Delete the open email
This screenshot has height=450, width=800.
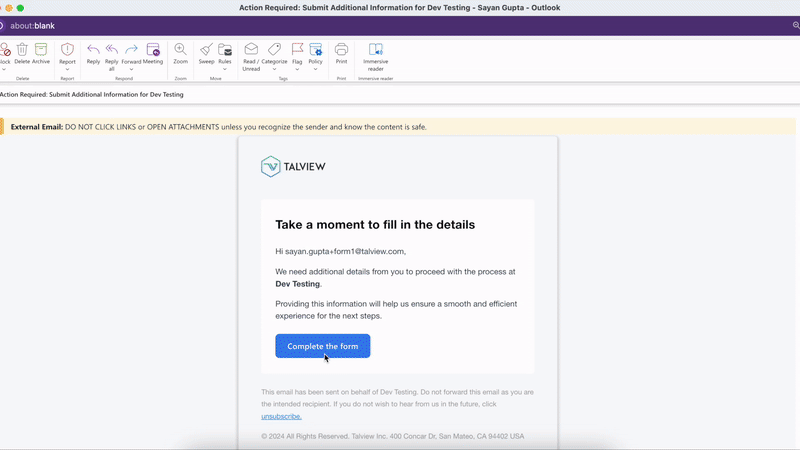(x=22, y=54)
